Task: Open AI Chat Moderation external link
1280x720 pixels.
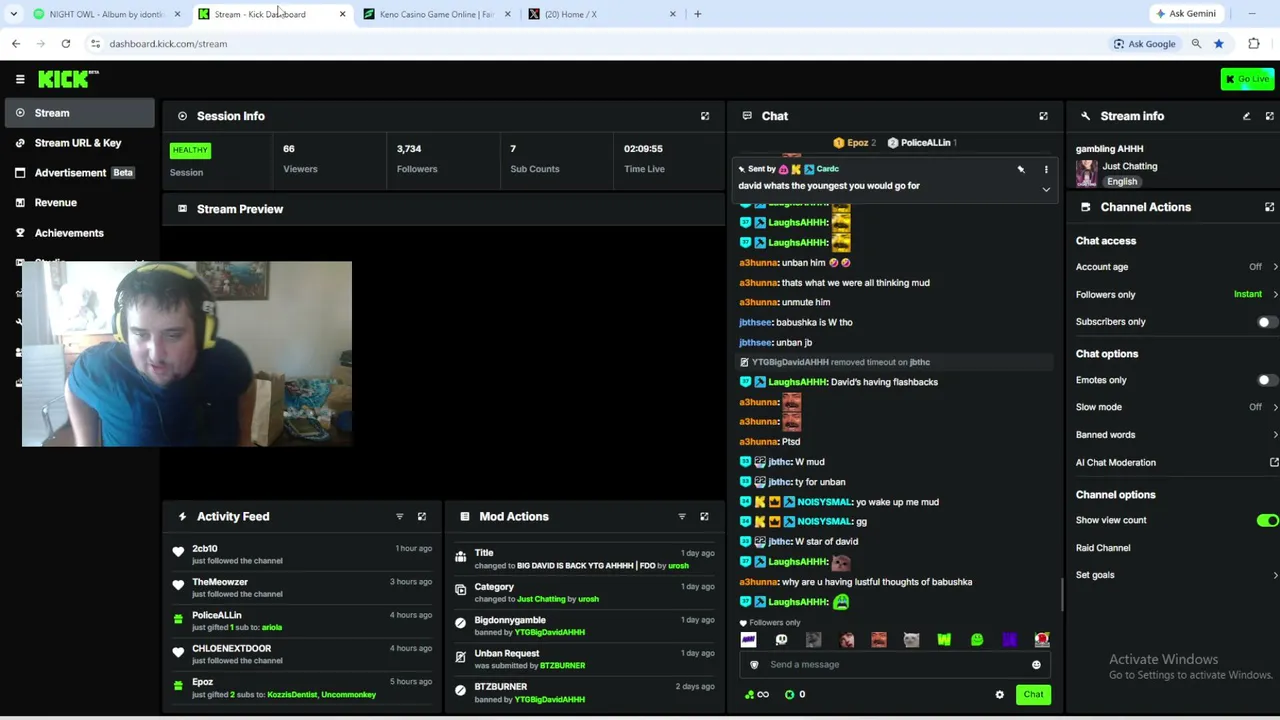Action: click(x=1274, y=462)
